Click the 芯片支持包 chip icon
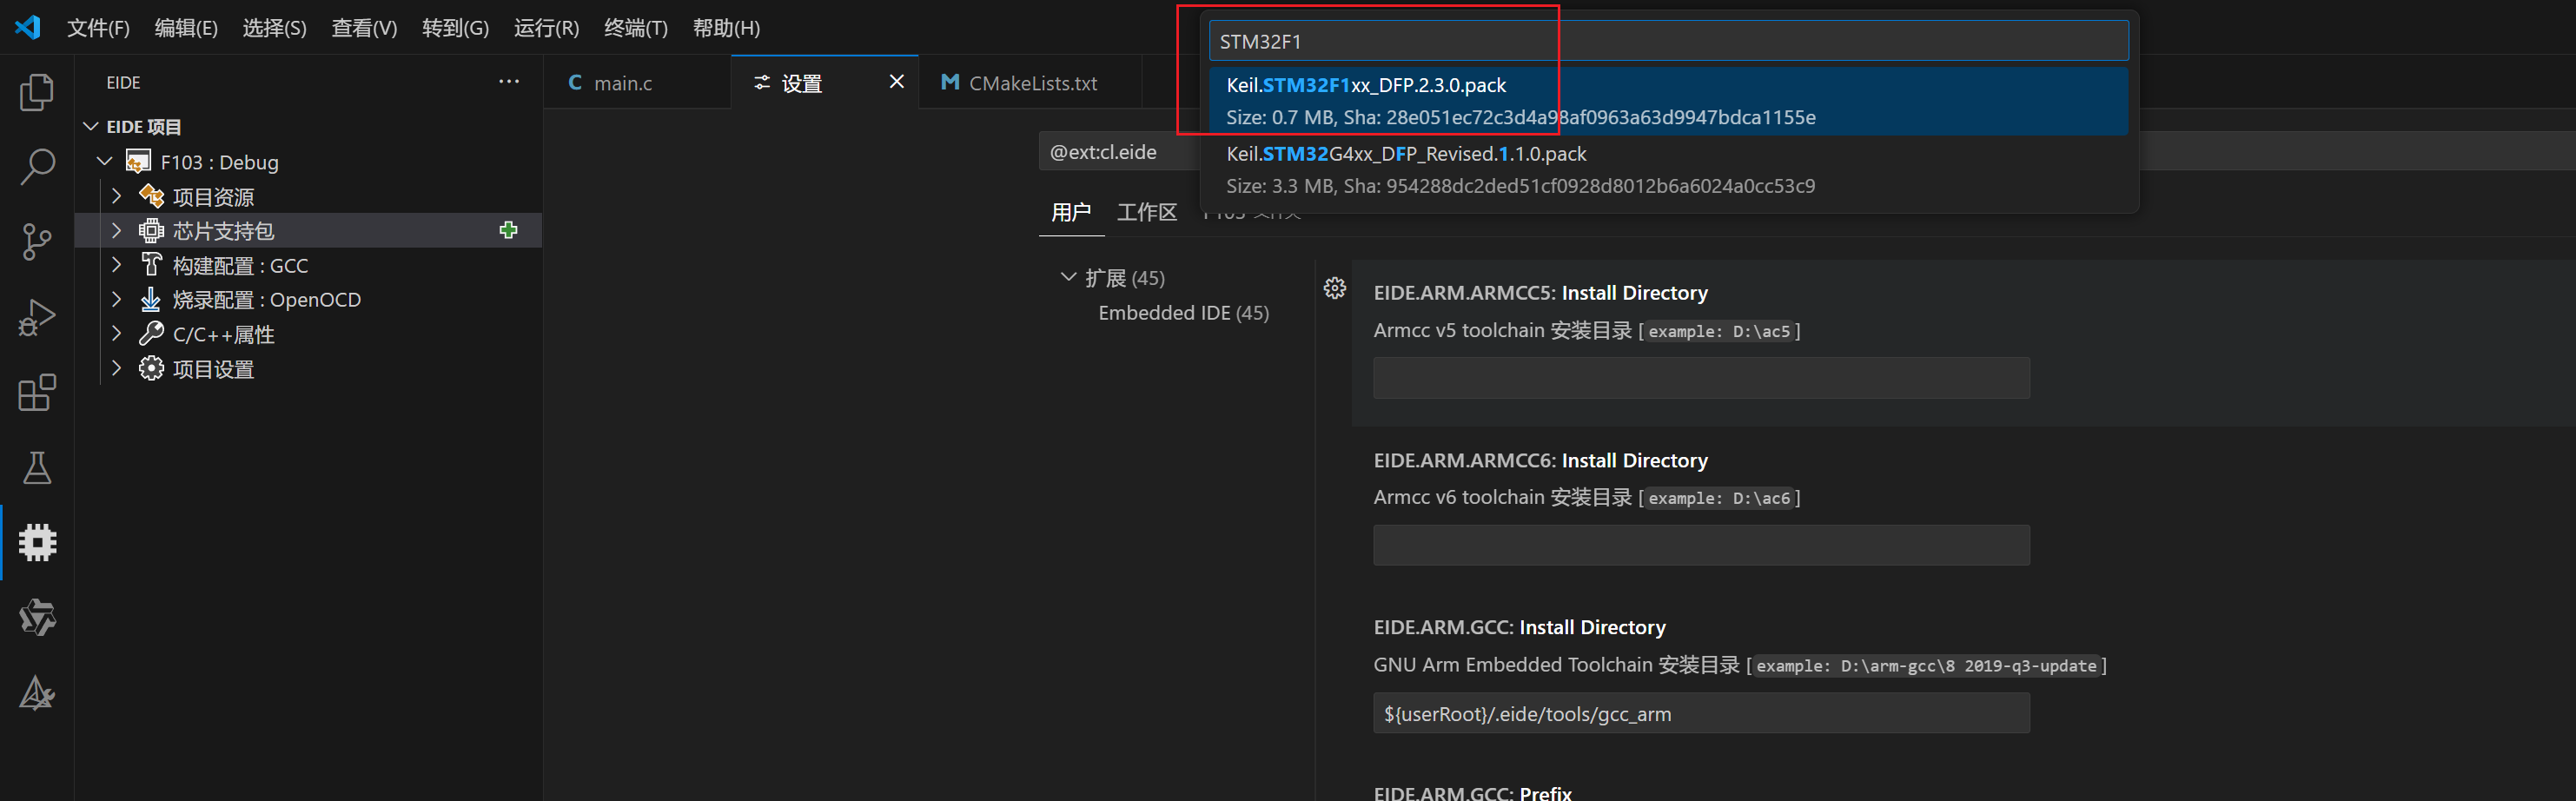The height and width of the screenshot is (801, 2576). click(x=151, y=230)
